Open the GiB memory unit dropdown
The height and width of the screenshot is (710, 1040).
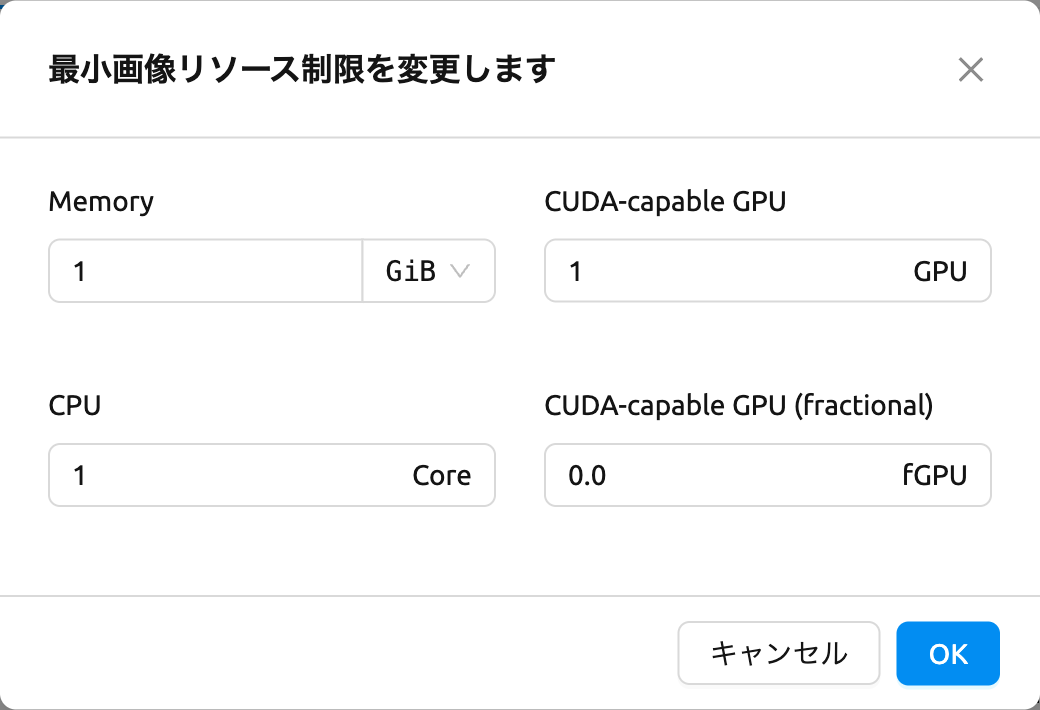coord(428,271)
